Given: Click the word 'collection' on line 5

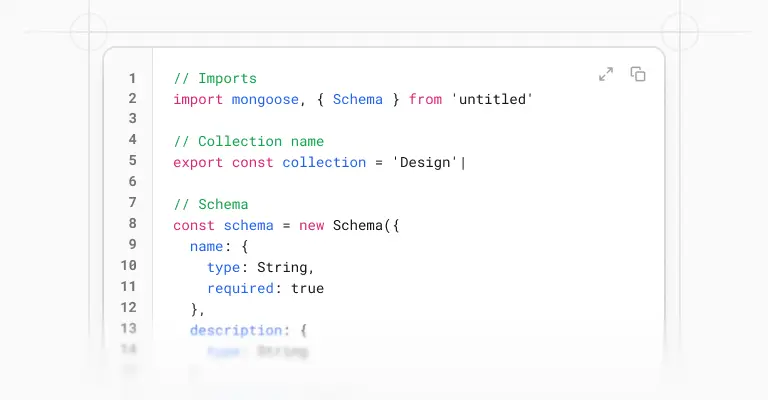Looking at the screenshot, I should (324, 163).
